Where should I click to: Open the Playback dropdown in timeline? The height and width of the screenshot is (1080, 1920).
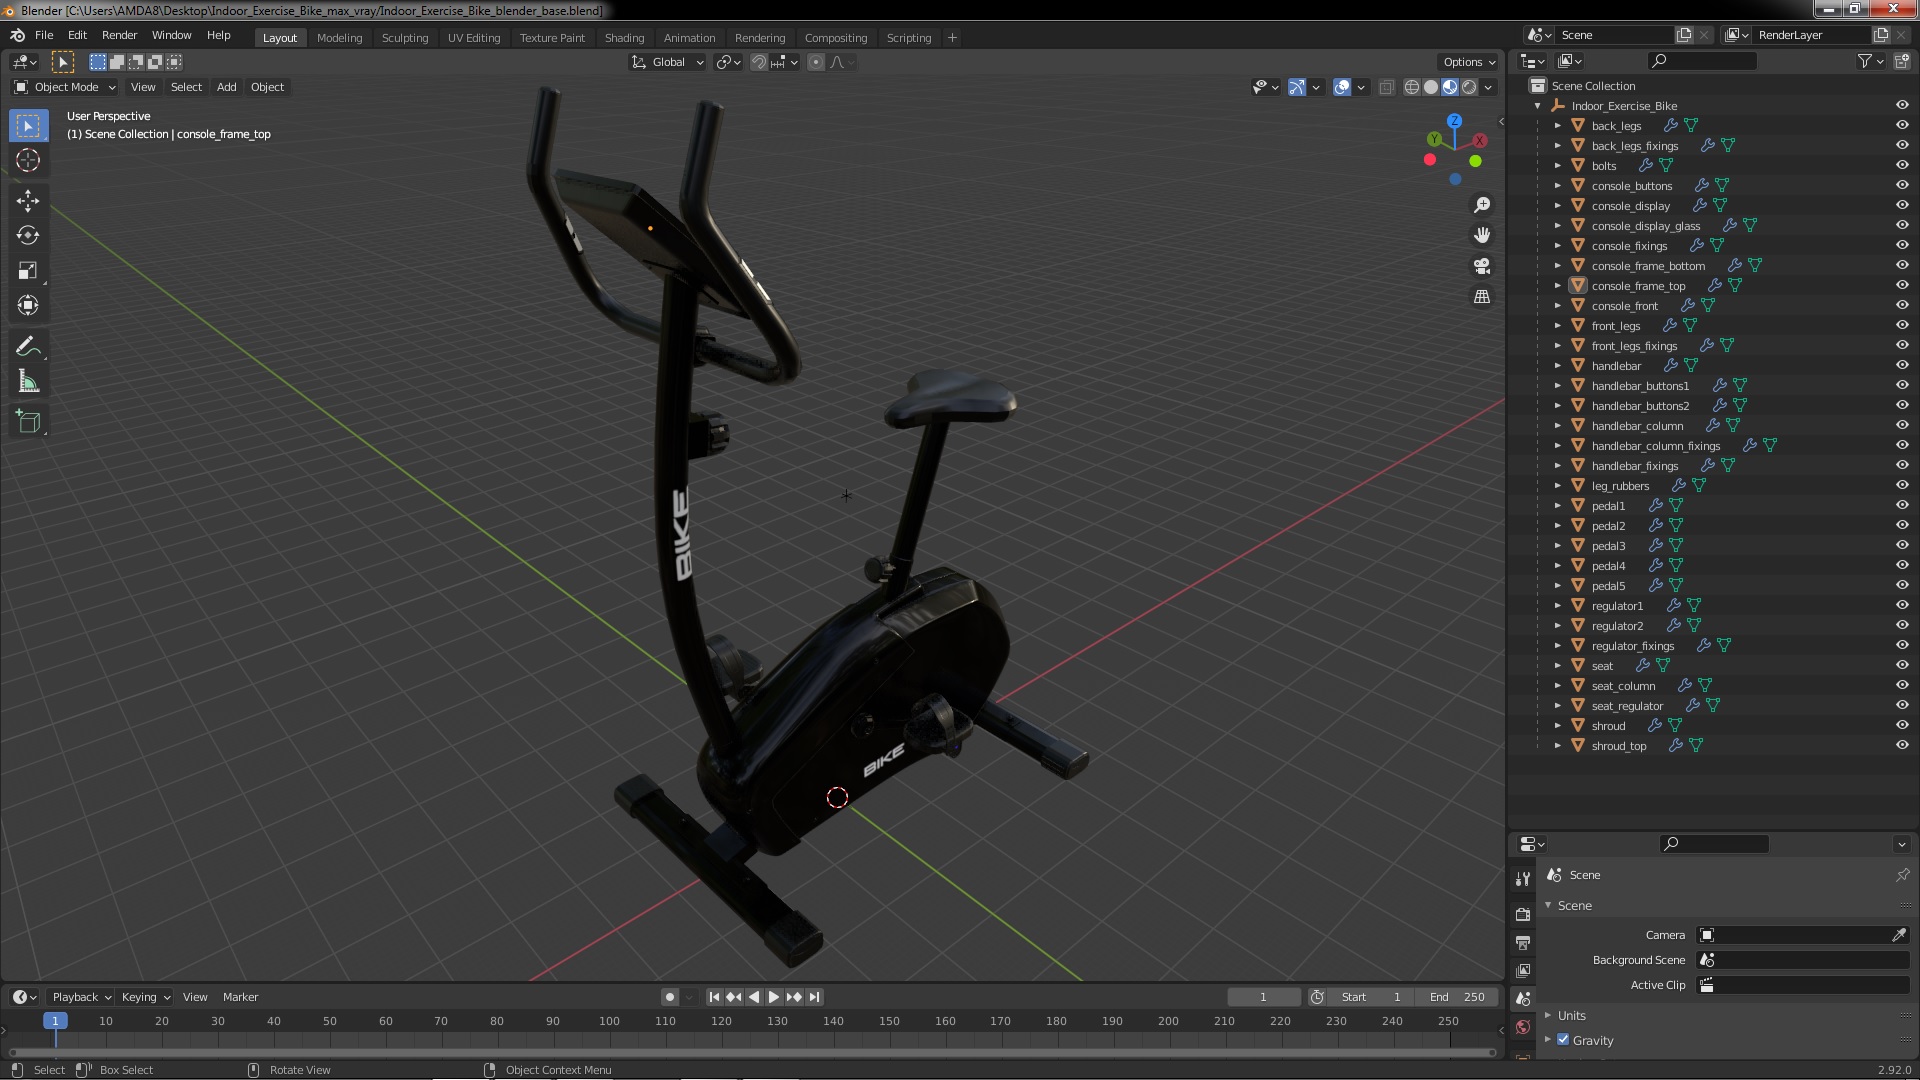pos(81,997)
